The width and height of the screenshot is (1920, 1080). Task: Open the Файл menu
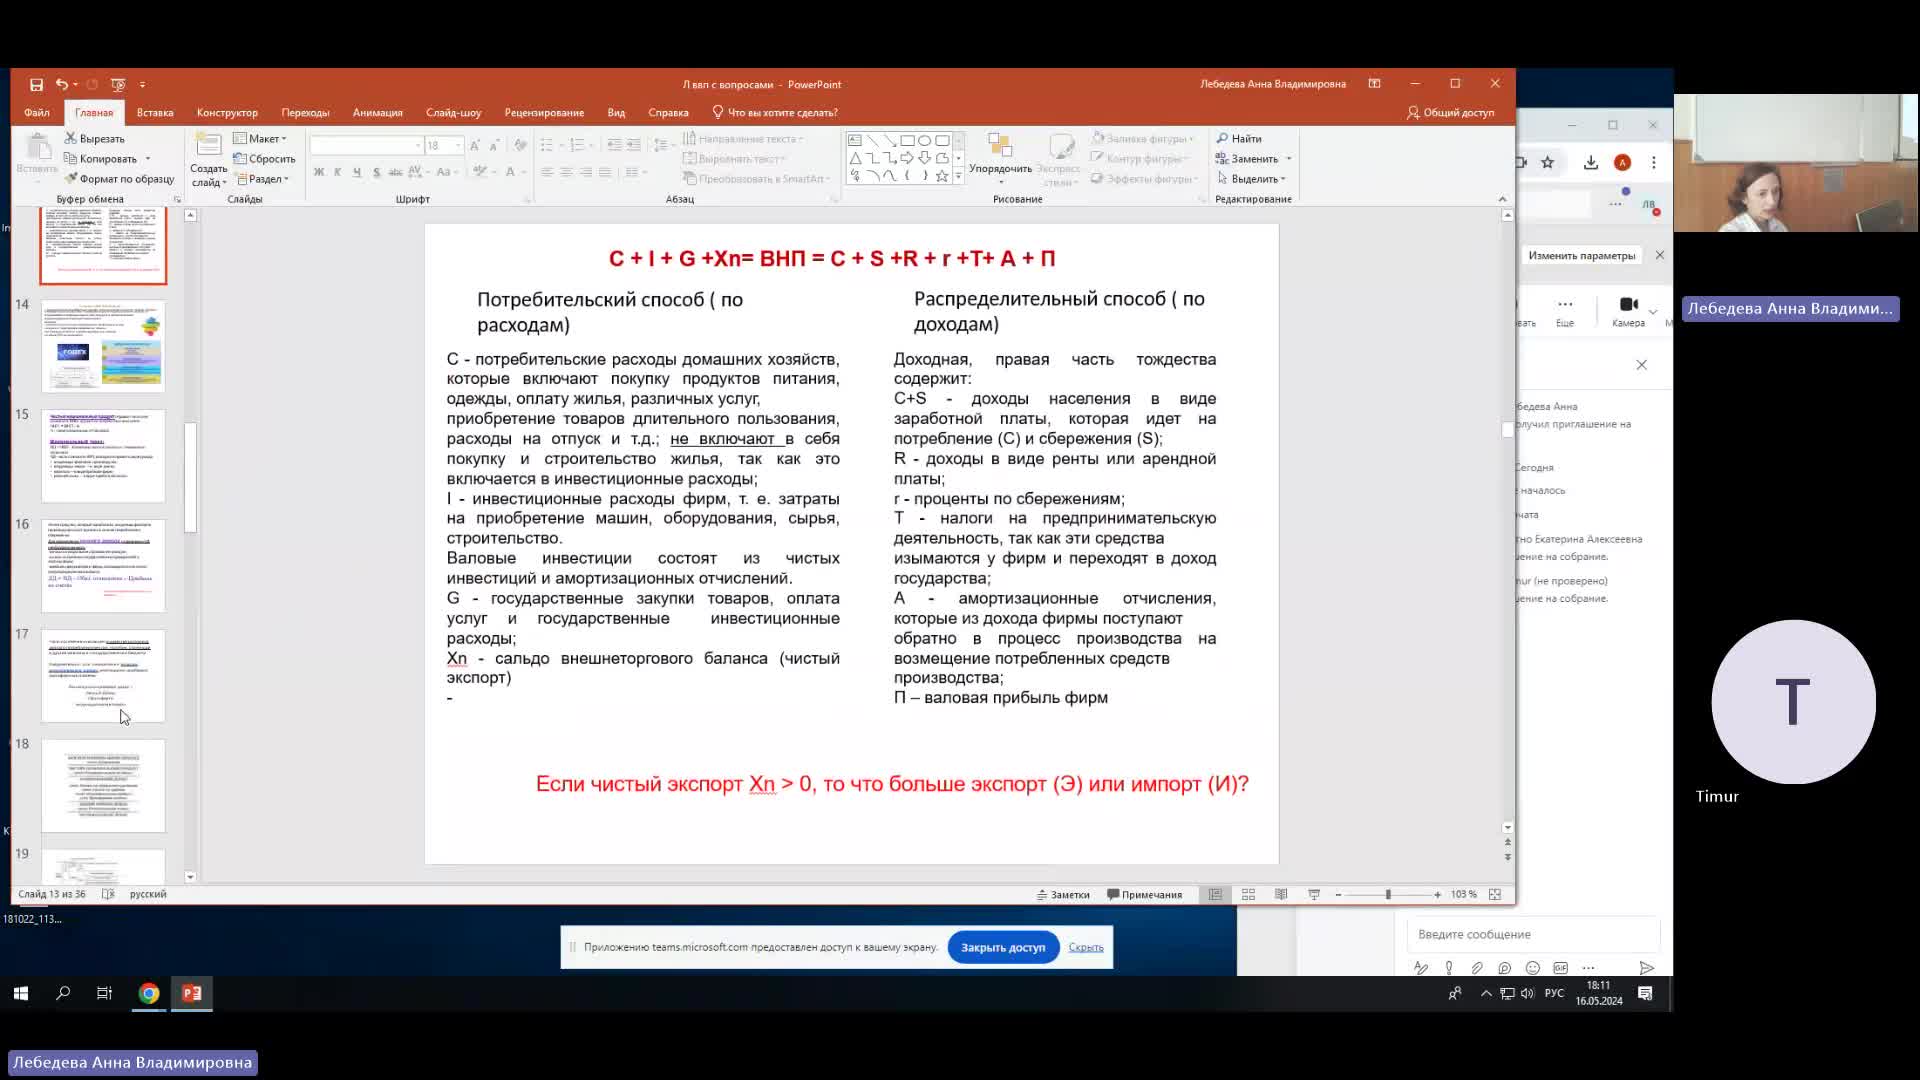[37, 113]
